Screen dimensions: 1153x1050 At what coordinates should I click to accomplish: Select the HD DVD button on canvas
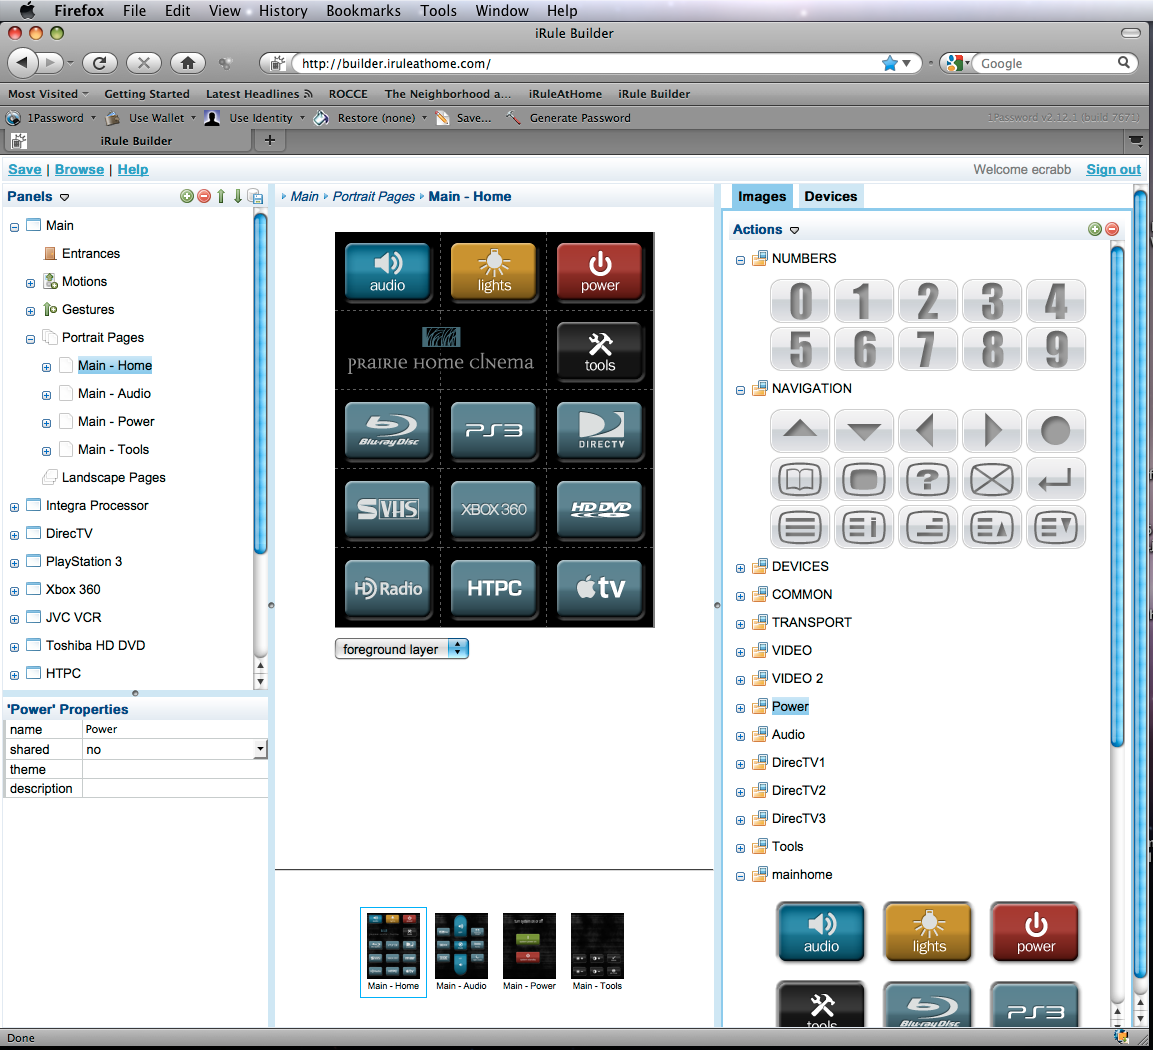click(x=600, y=510)
